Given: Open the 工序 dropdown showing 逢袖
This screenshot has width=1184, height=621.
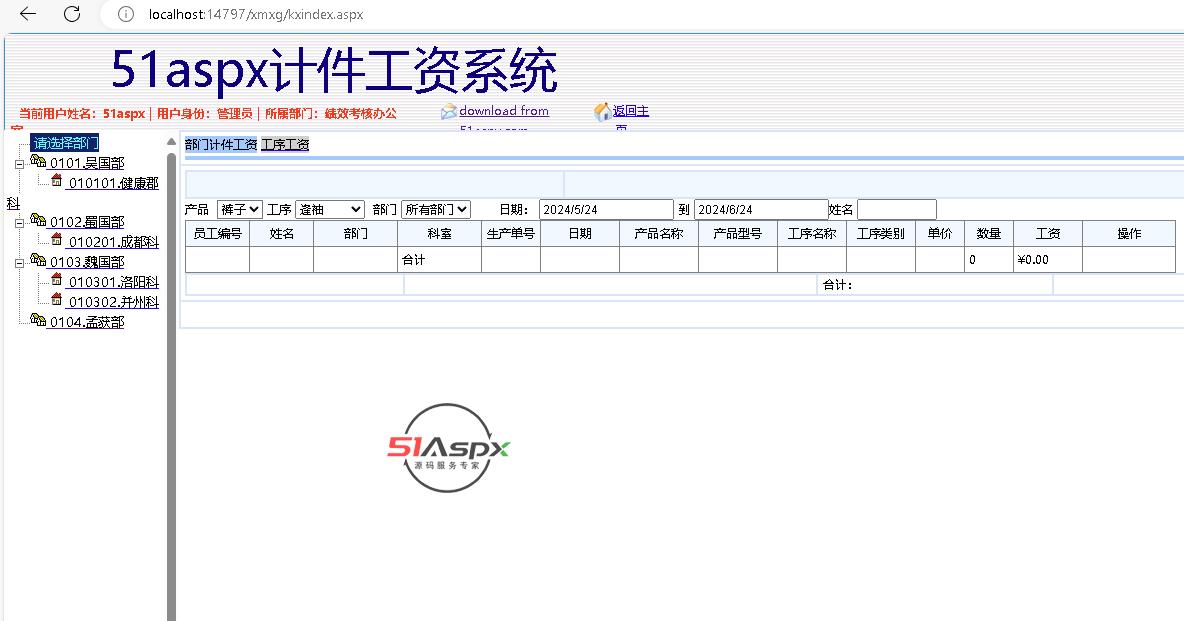Looking at the screenshot, I should click(330, 209).
